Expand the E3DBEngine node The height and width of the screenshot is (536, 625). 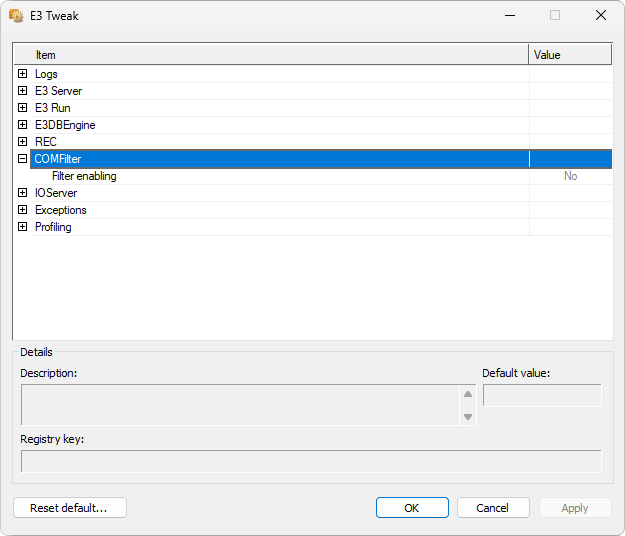click(23, 125)
